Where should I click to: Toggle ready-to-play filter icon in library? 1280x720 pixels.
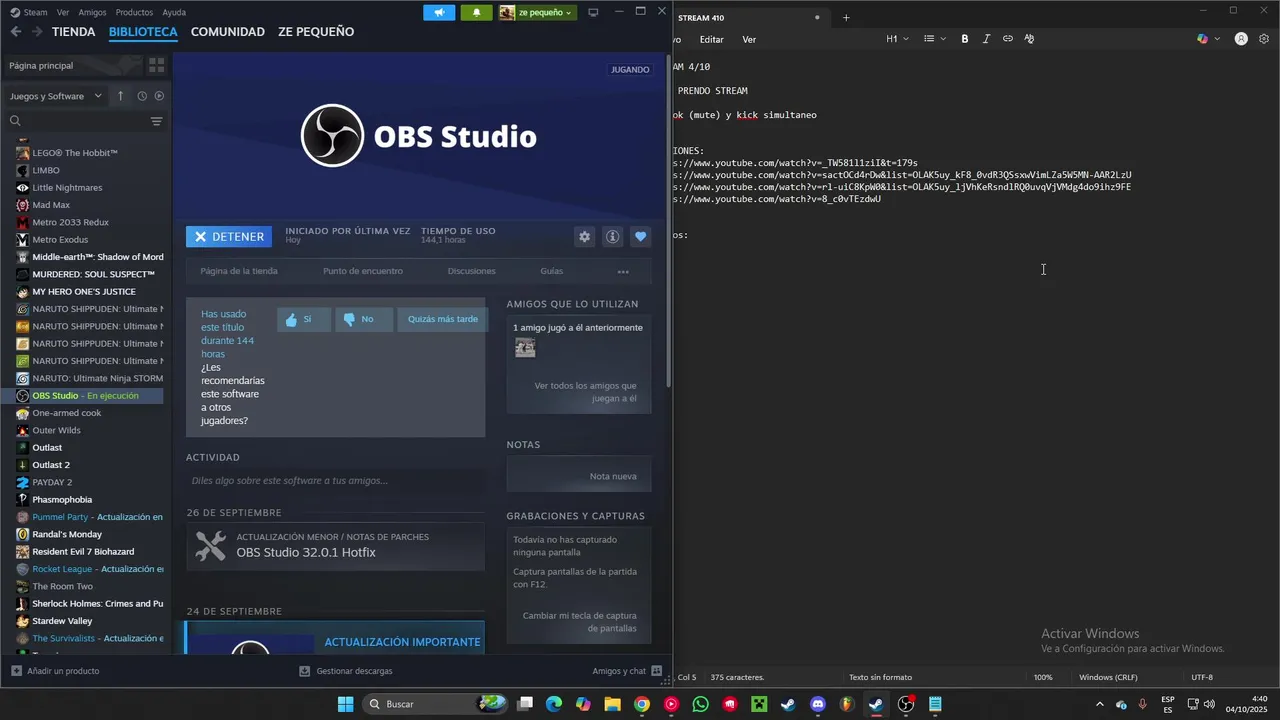(x=159, y=96)
